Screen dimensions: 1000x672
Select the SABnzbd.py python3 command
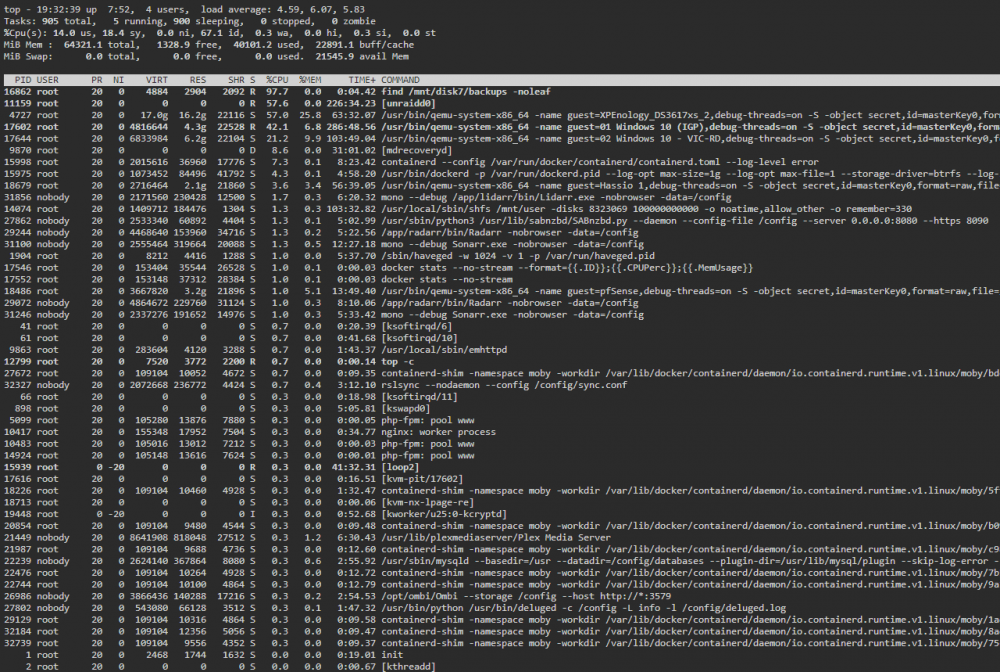click(x=684, y=221)
